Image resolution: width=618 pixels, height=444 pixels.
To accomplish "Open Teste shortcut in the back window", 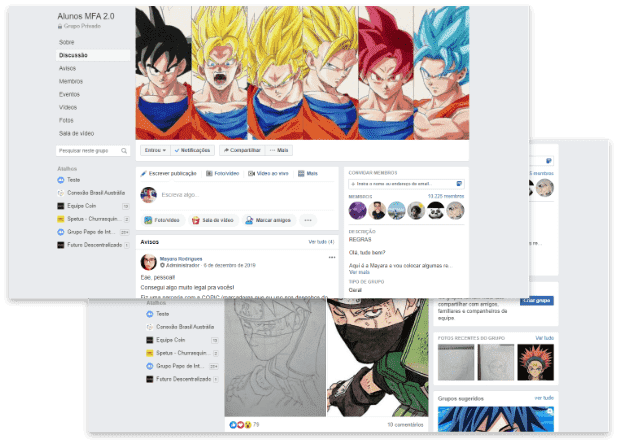I will 158,314.
